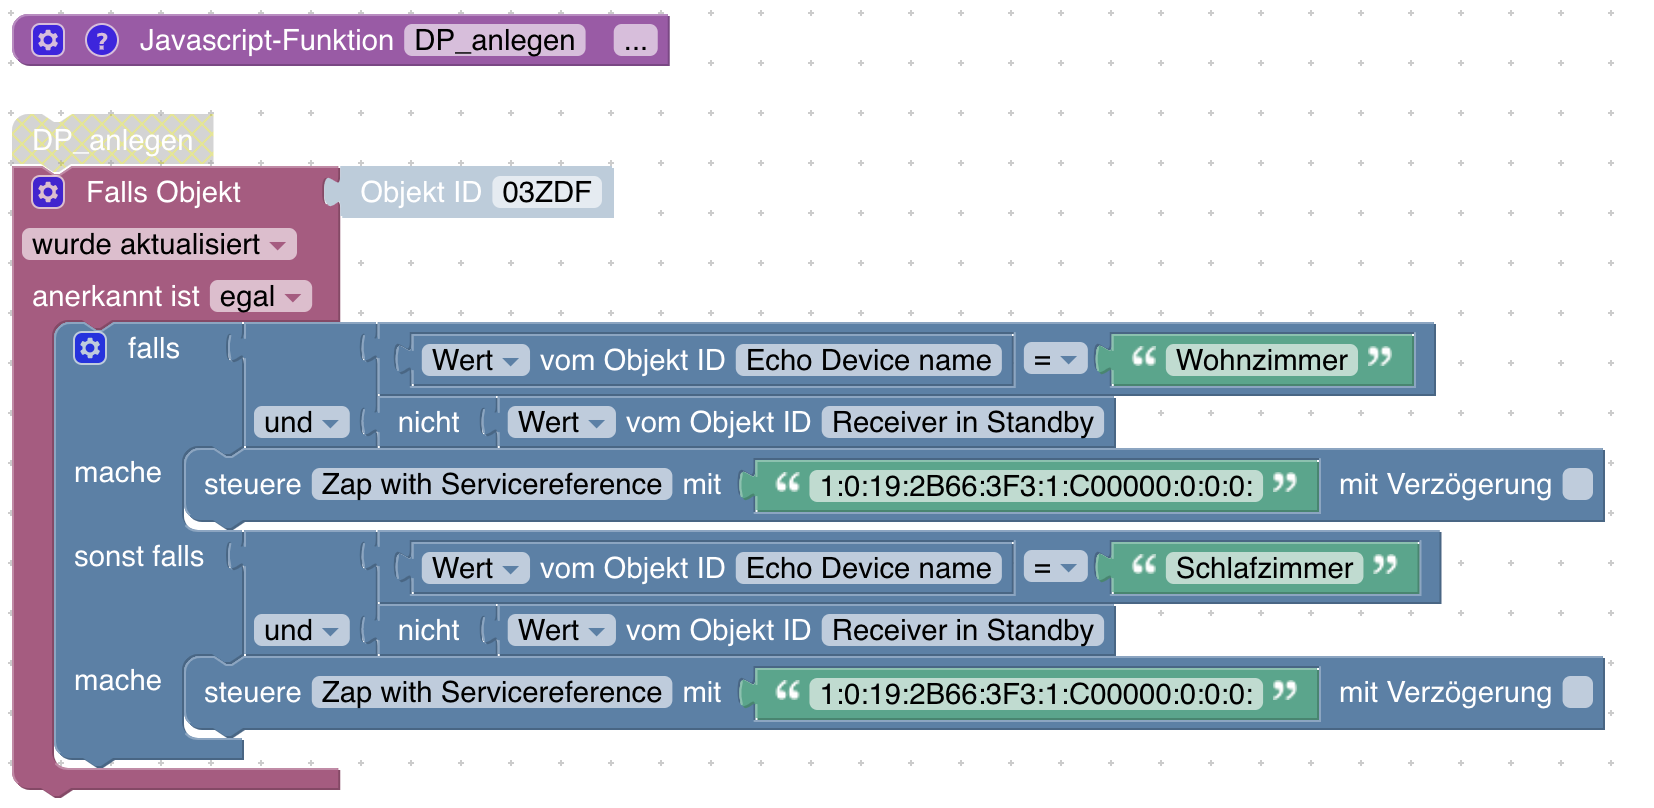This screenshot has height=808, width=1654.
Task: Open Wert dropdown in first Receiver in Standby row
Action: [562, 422]
